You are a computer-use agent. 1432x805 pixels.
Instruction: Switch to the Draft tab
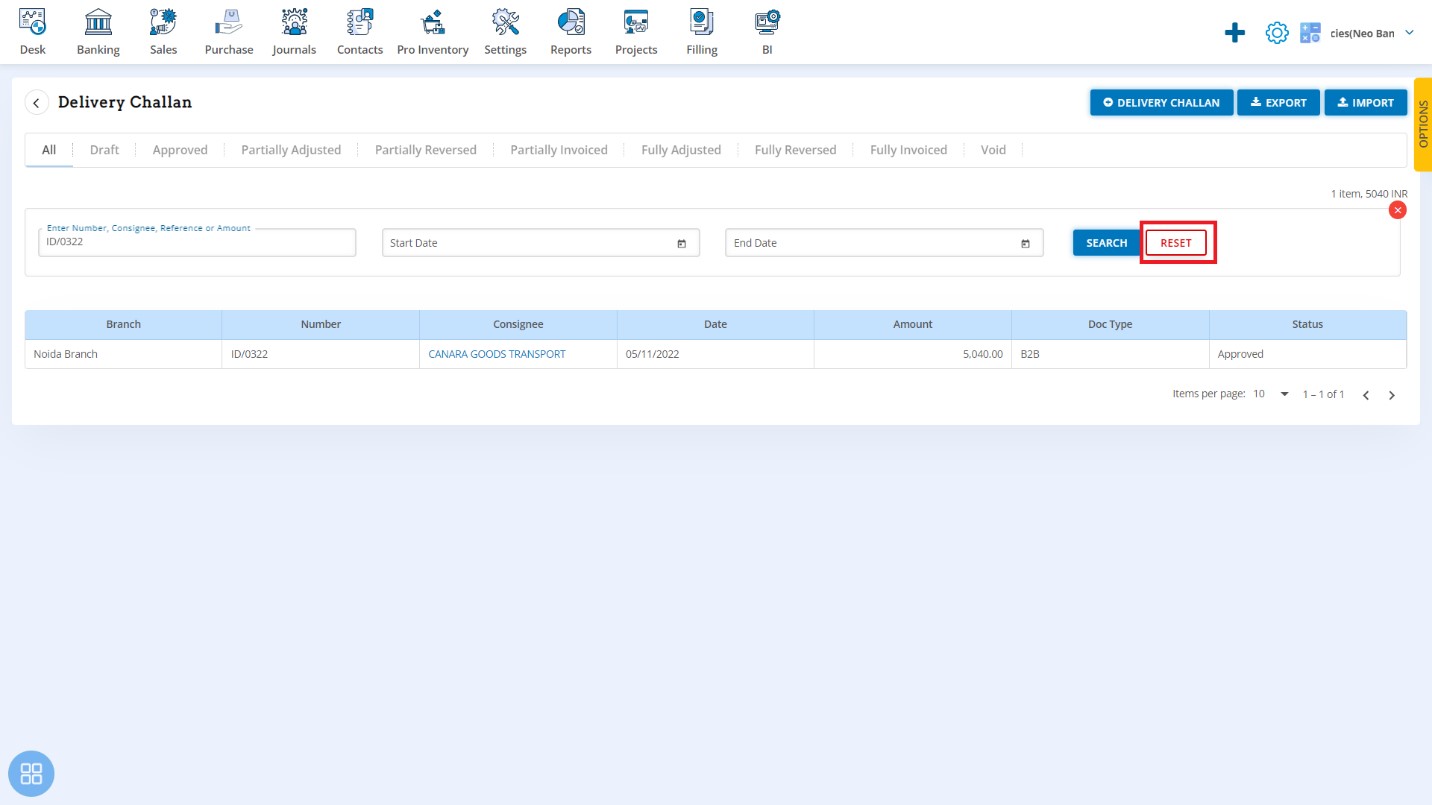104,150
